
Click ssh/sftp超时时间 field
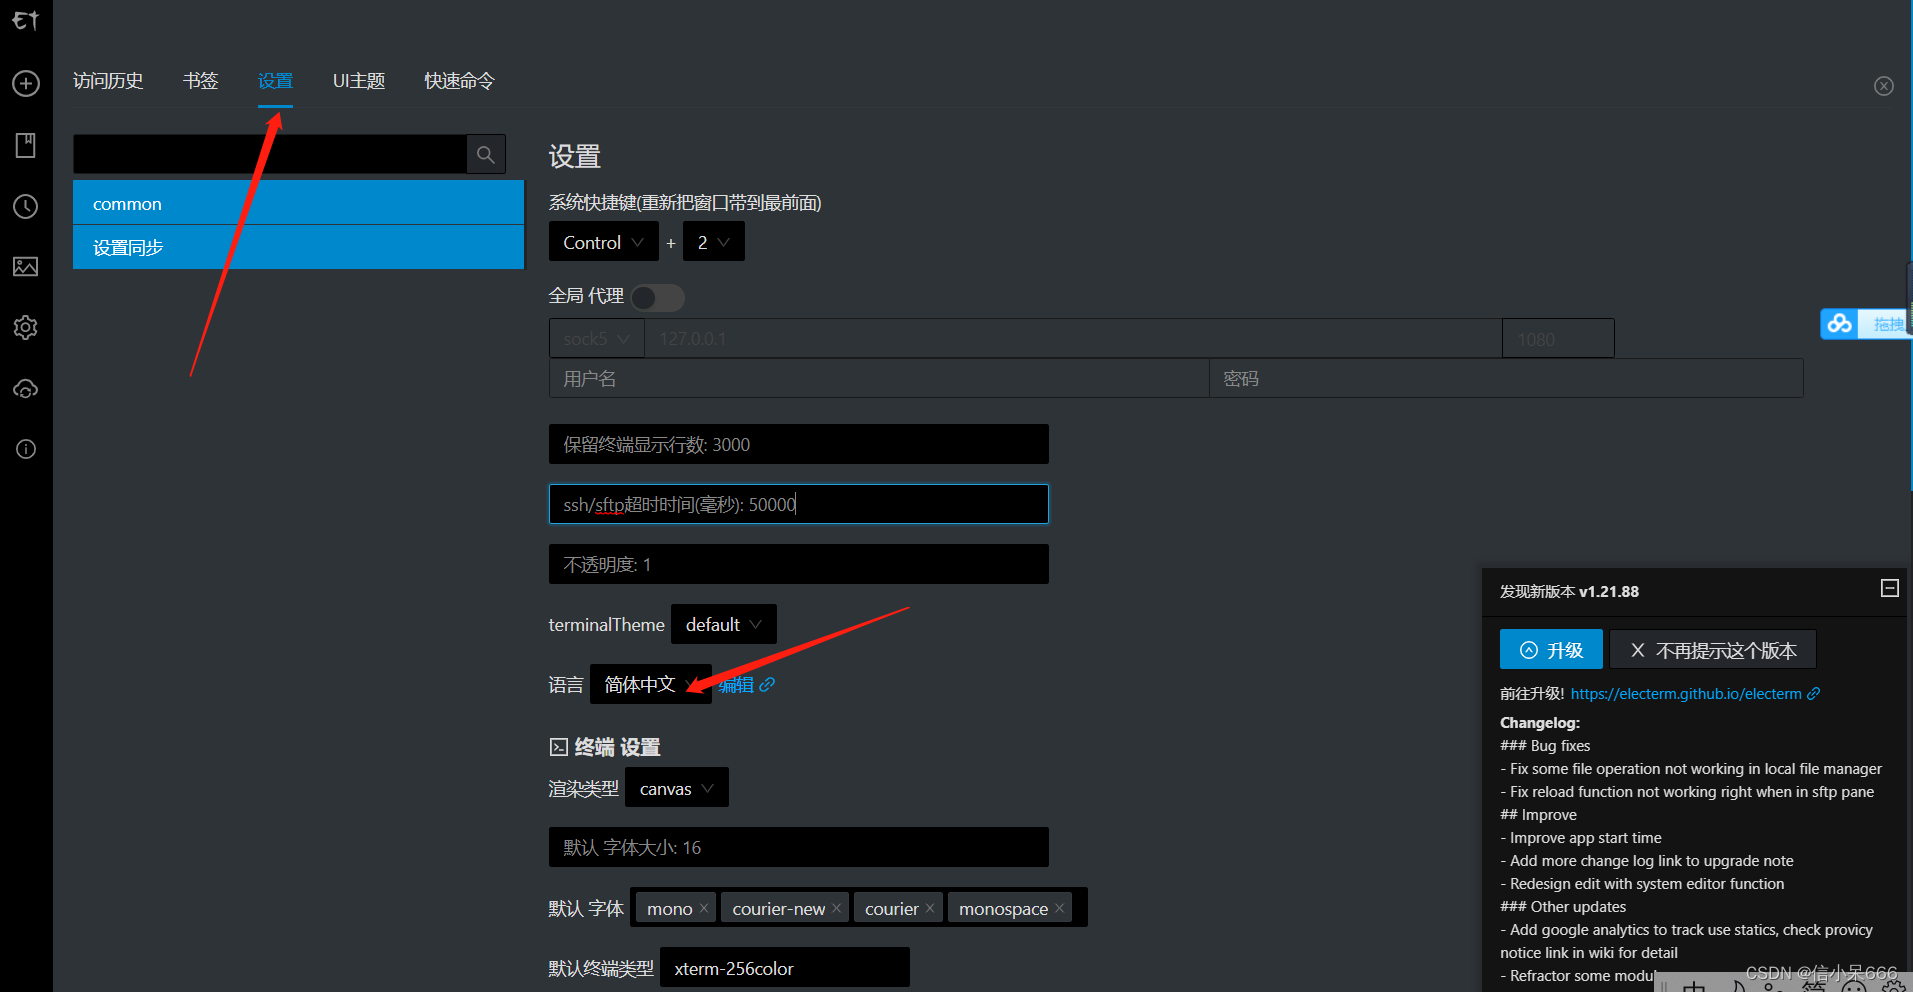[799, 504]
